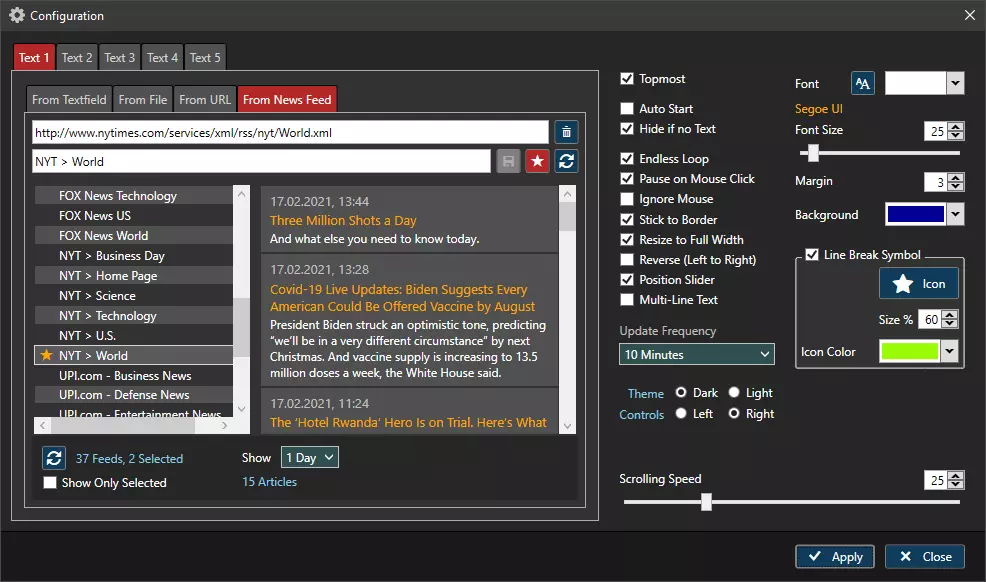The width and height of the screenshot is (986, 582).
Task: Check Show Only Selected checkbox
Action: [50, 483]
